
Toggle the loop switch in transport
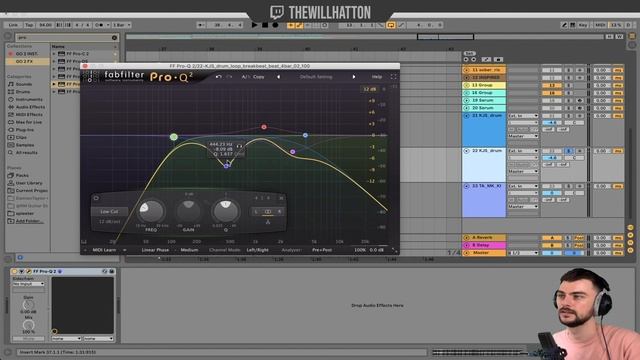[x=391, y=25]
